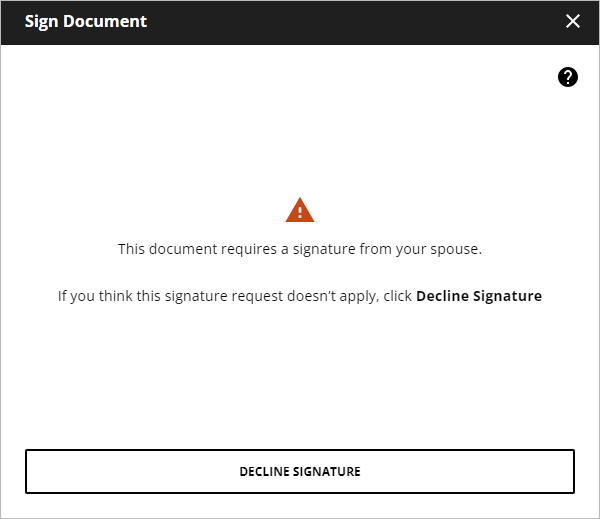Image resolution: width=600 pixels, height=519 pixels.
Task: Click the white X in the header
Action: (x=573, y=21)
